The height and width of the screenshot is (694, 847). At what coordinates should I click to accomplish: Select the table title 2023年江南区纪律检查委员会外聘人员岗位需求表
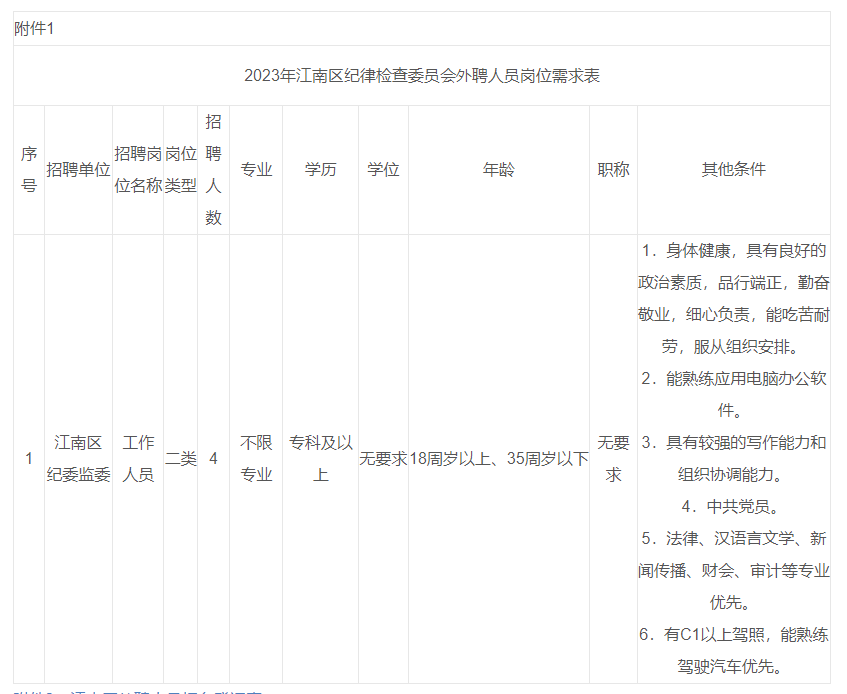tap(421, 76)
